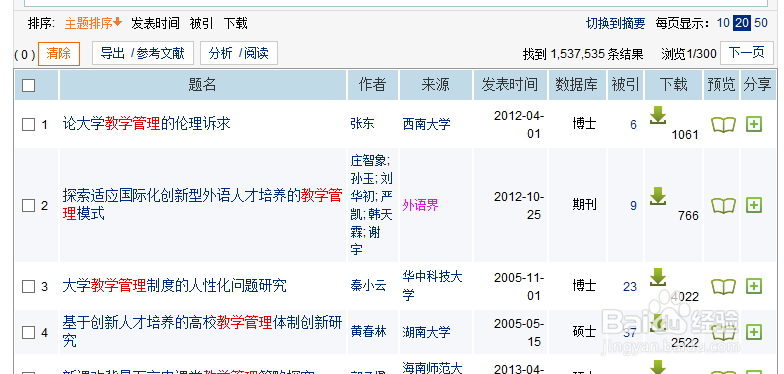784x374 pixels.
Task: Sort results by 下载 count
Action: [236, 23]
